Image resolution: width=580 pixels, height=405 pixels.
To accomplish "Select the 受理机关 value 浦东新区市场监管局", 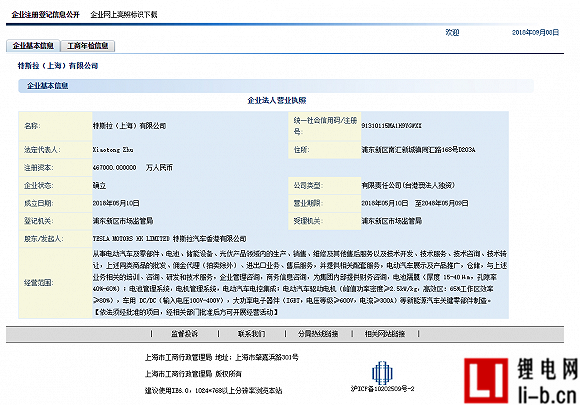I will 392,221.
